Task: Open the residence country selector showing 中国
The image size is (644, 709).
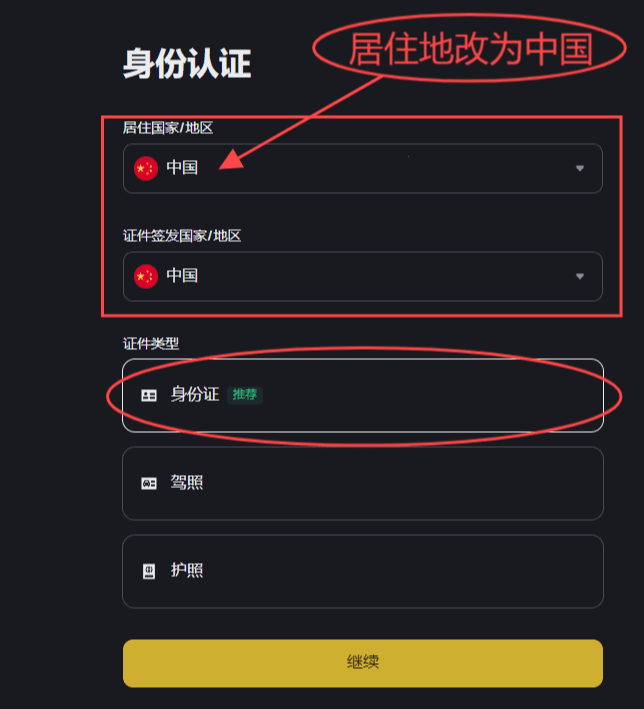Action: (363, 168)
